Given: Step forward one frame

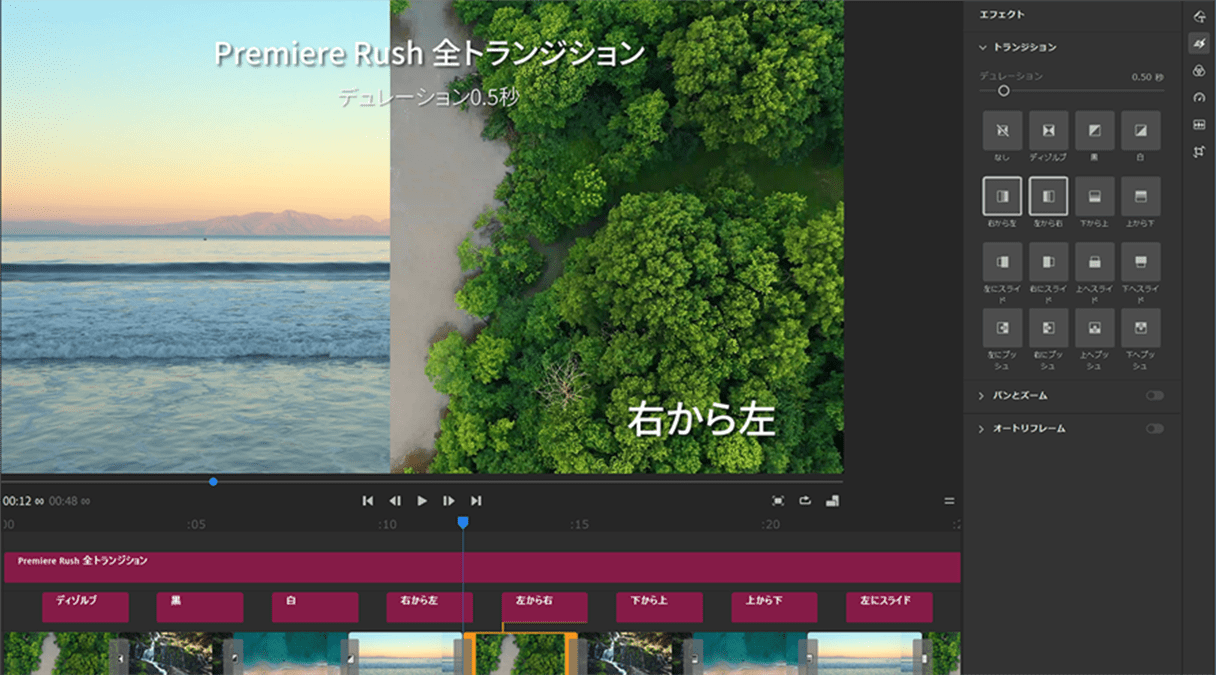Looking at the screenshot, I should [449, 501].
